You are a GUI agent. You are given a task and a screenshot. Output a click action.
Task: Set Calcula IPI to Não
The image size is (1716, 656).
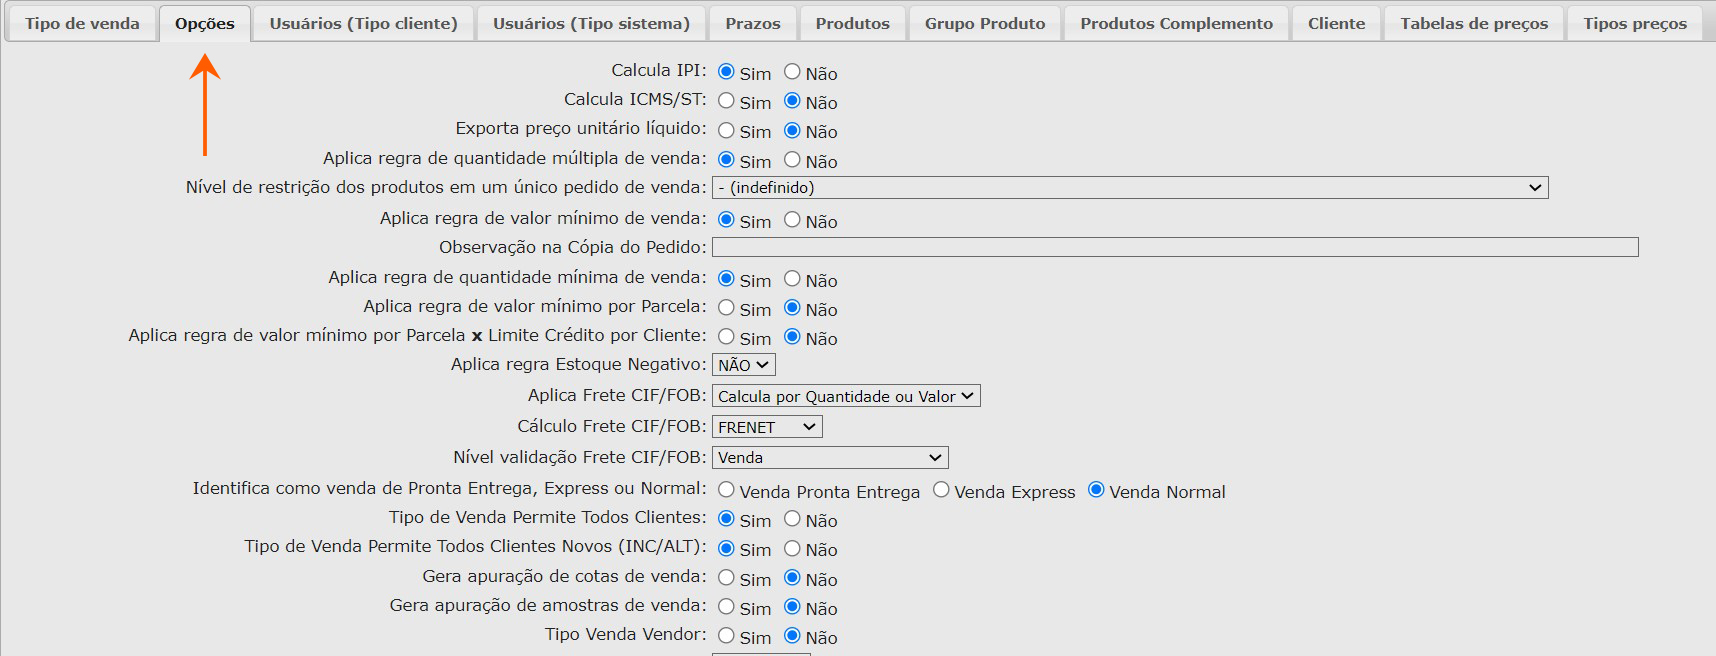tap(792, 72)
